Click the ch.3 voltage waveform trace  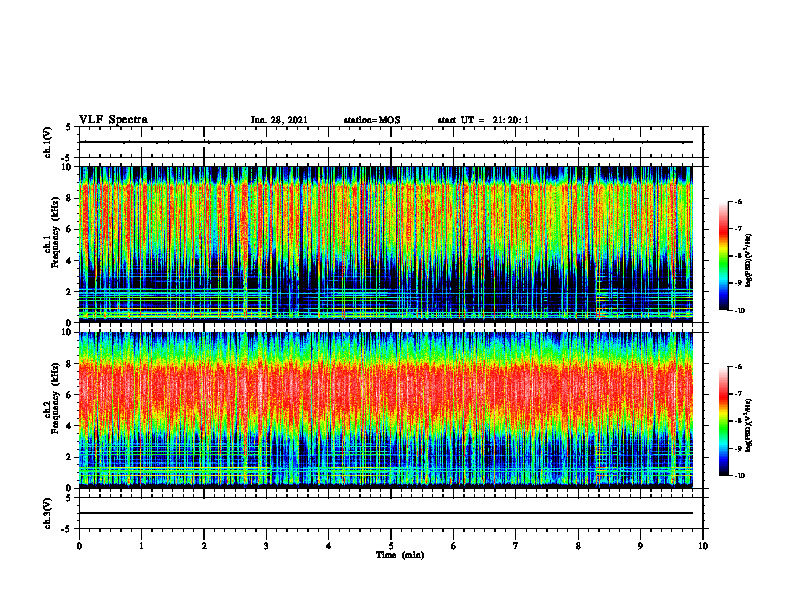(385, 513)
